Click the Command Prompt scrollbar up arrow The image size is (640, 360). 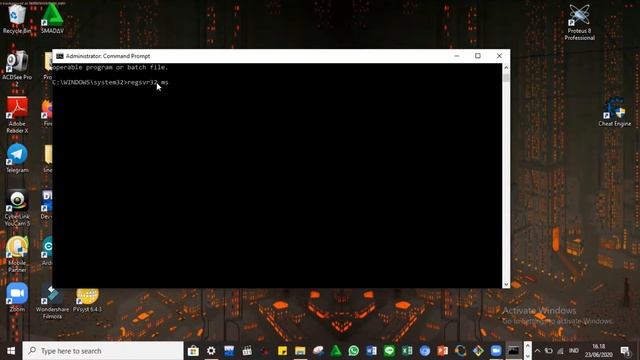click(506, 67)
